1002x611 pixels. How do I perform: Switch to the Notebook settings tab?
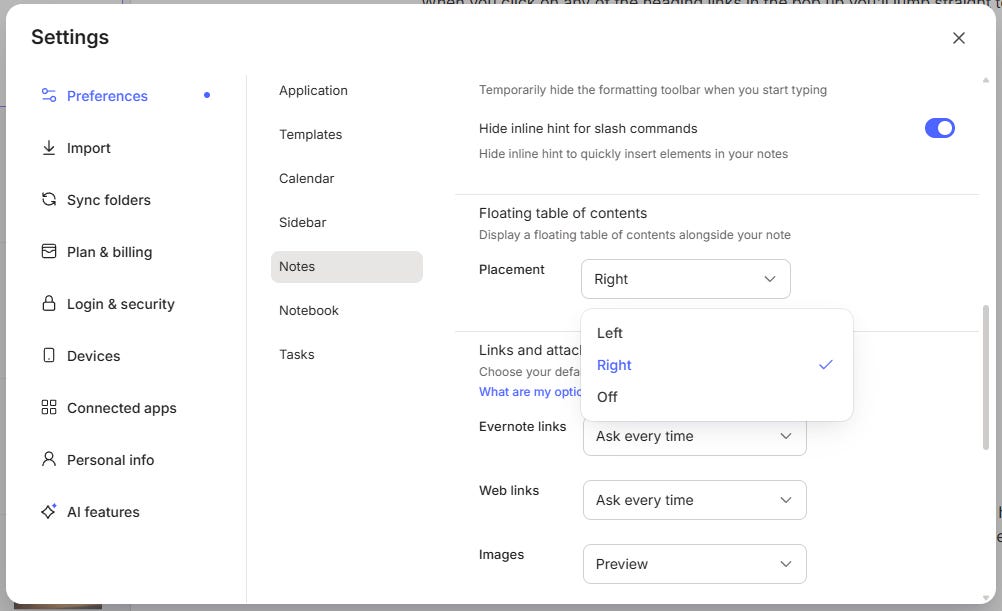point(309,310)
